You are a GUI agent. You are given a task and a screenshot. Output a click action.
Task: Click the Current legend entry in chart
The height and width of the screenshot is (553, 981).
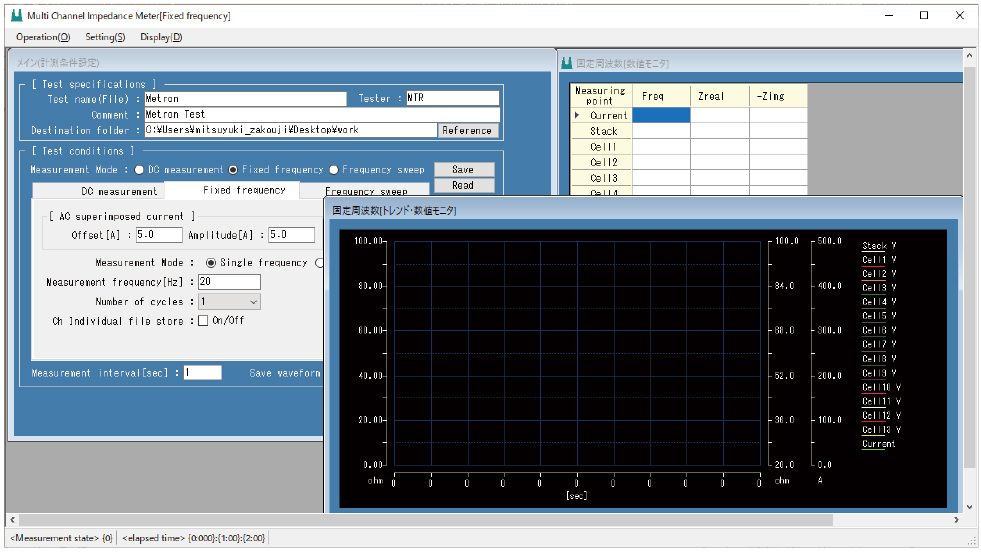[x=878, y=444]
